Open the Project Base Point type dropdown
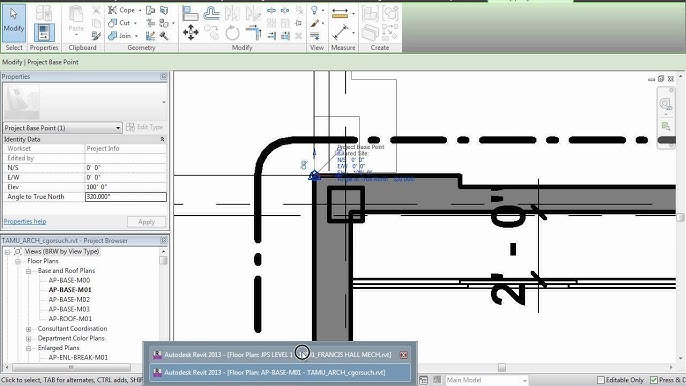Screen dimensions: 686x386 62,128
